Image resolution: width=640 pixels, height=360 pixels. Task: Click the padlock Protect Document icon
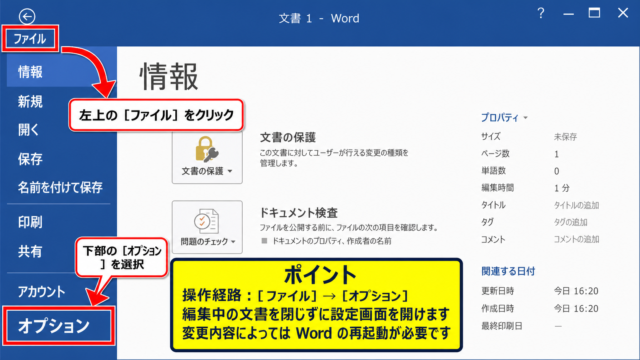pyautogui.click(x=207, y=149)
